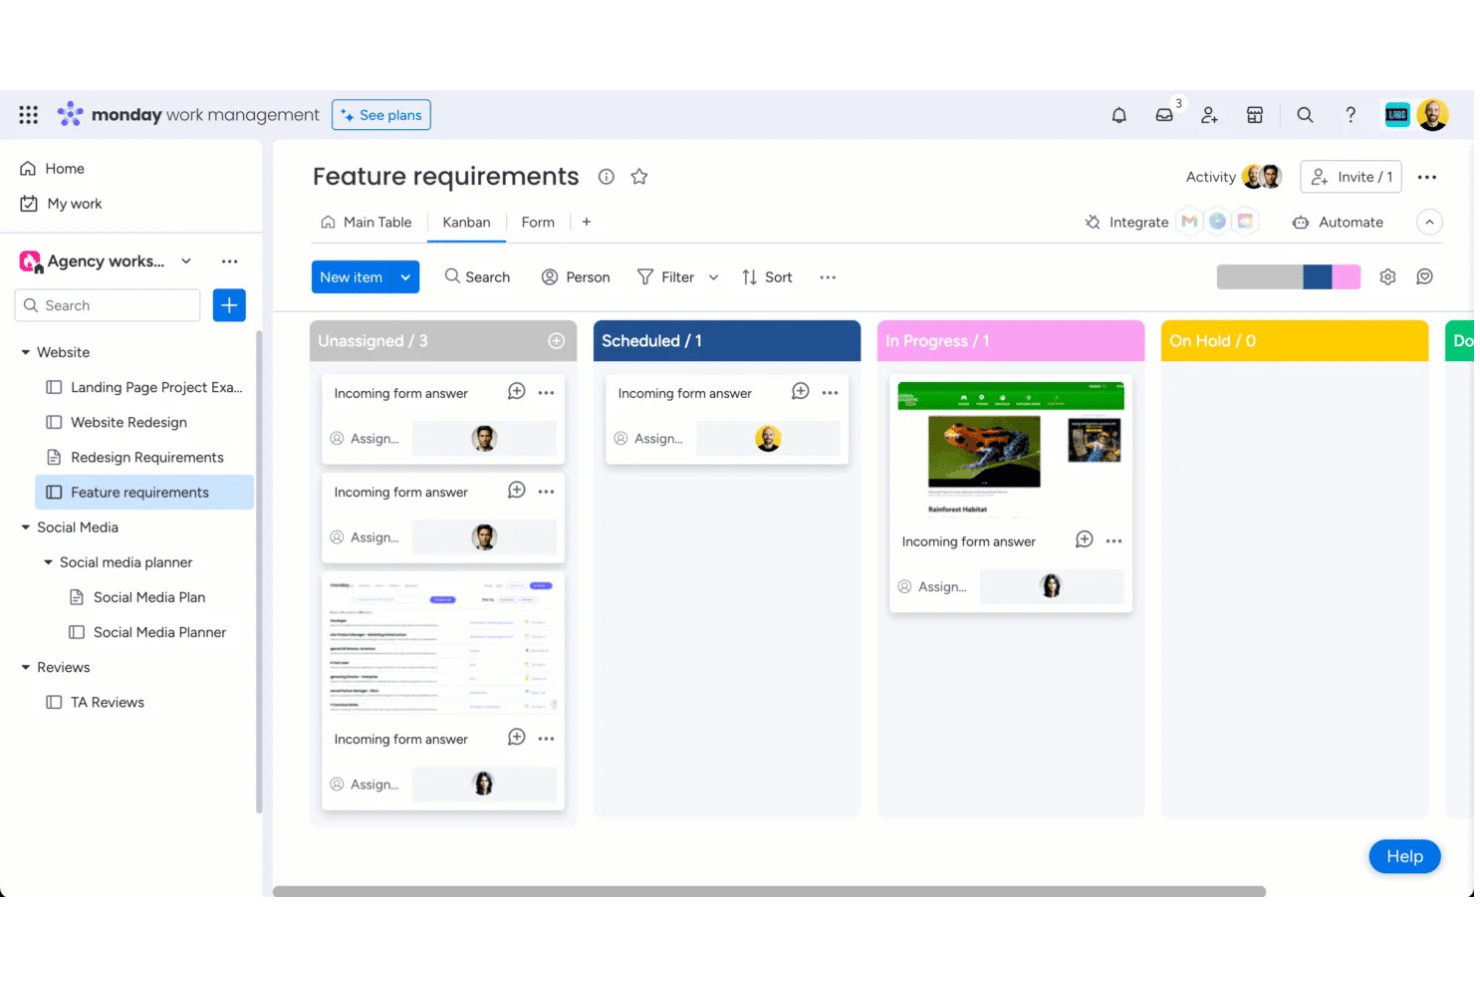Open table screenshot thumbnail in Unassigned card

[x=443, y=645]
